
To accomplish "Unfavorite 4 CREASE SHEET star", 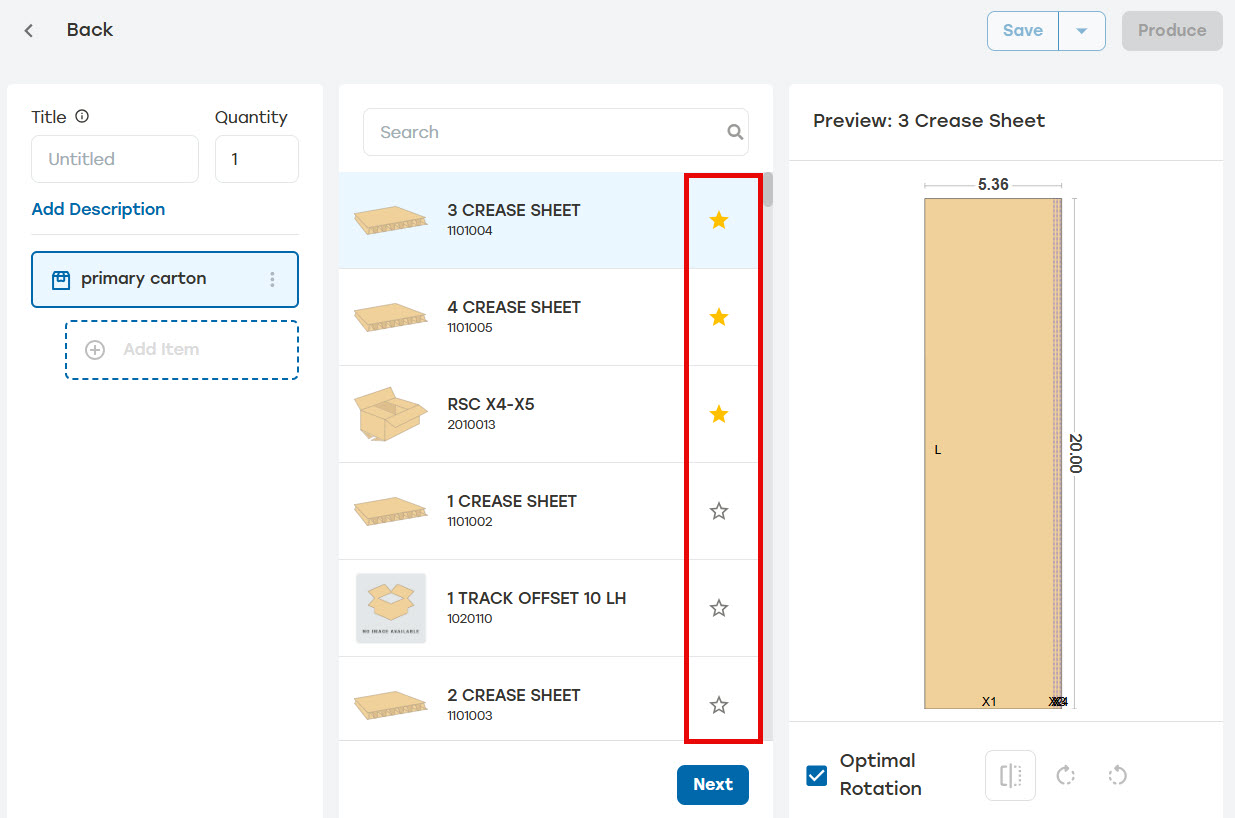I will click(718, 317).
